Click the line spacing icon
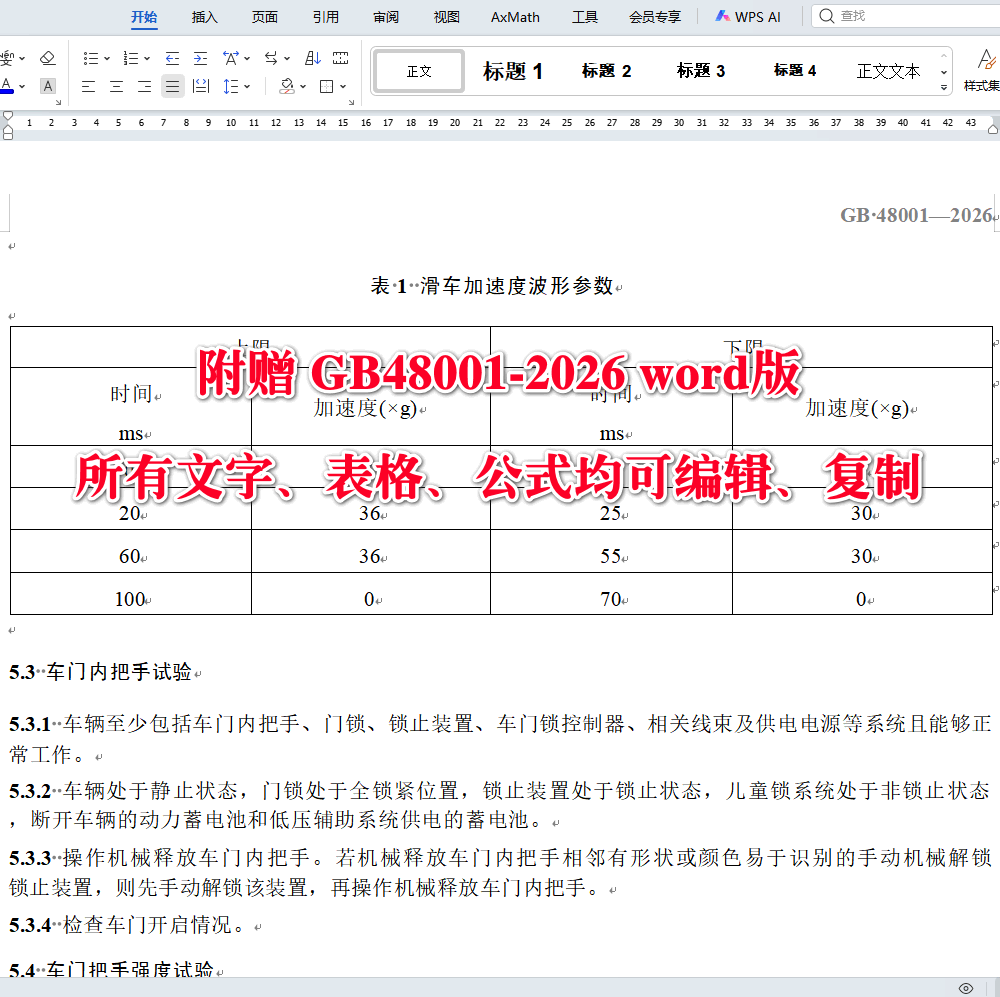Image resolution: width=1000 pixels, height=997 pixels. [231, 86]
